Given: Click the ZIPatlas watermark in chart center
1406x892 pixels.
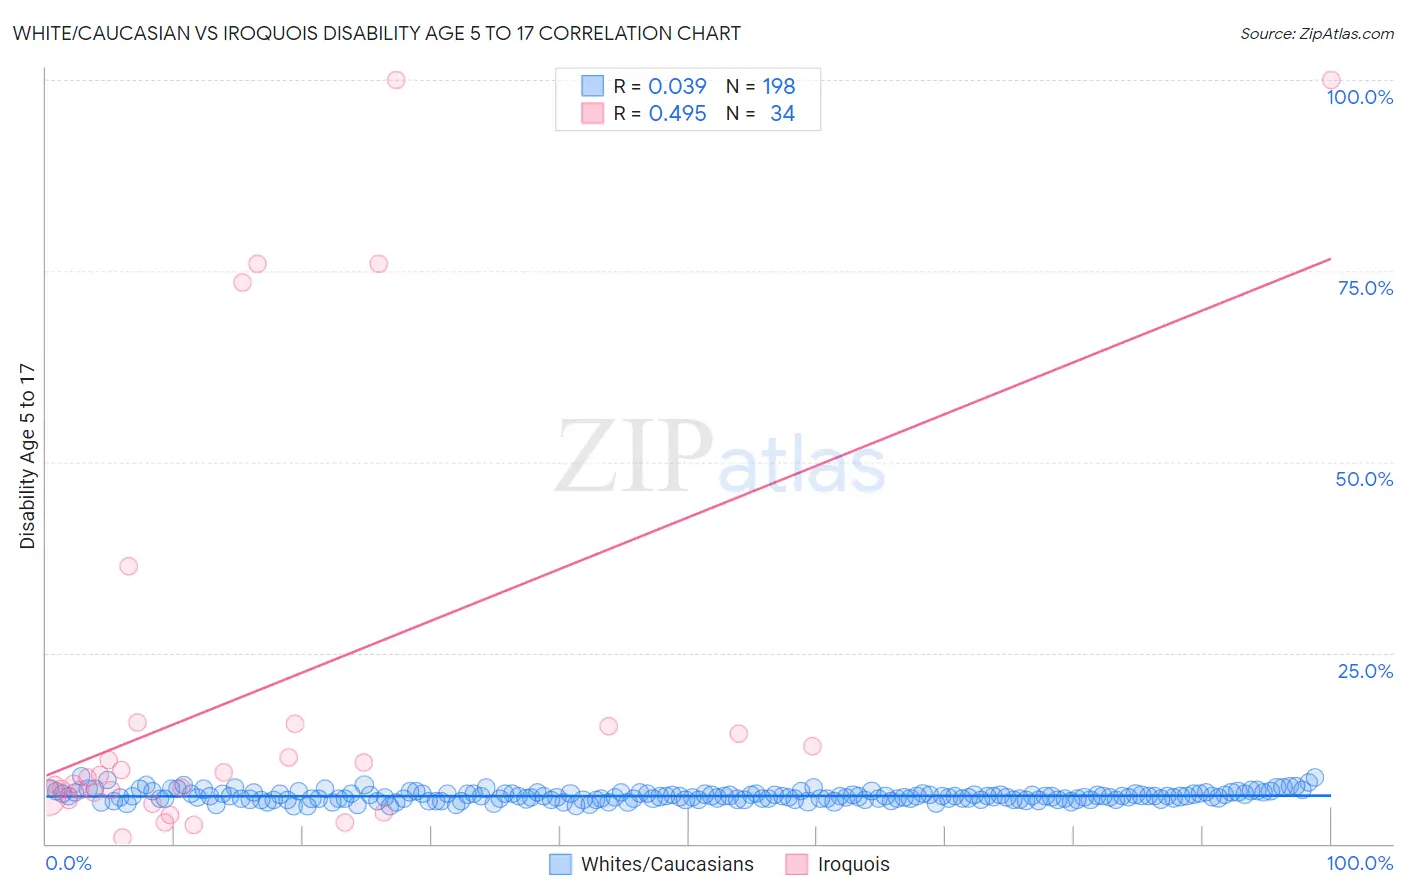Looking at the screenshot, I should [x=720, y=457].
